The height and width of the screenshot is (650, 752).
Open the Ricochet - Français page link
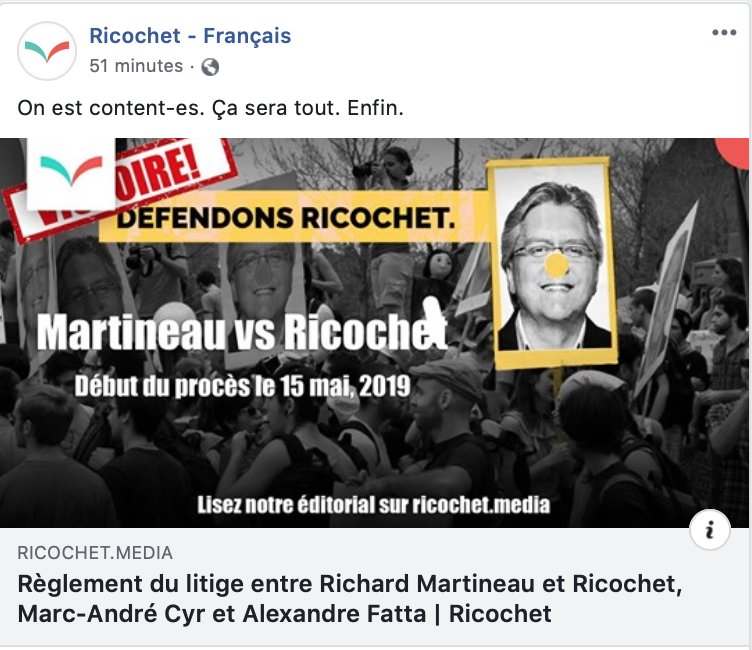(x=190, y=36)
